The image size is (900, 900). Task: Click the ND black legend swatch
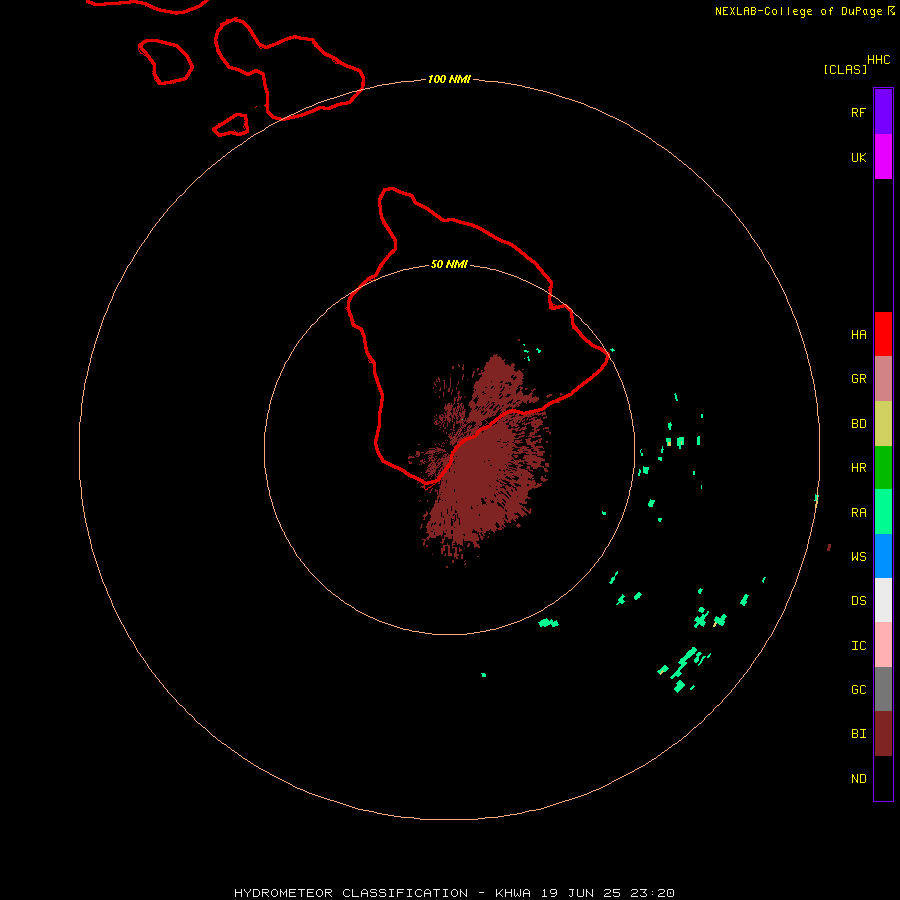pos(883,778)
